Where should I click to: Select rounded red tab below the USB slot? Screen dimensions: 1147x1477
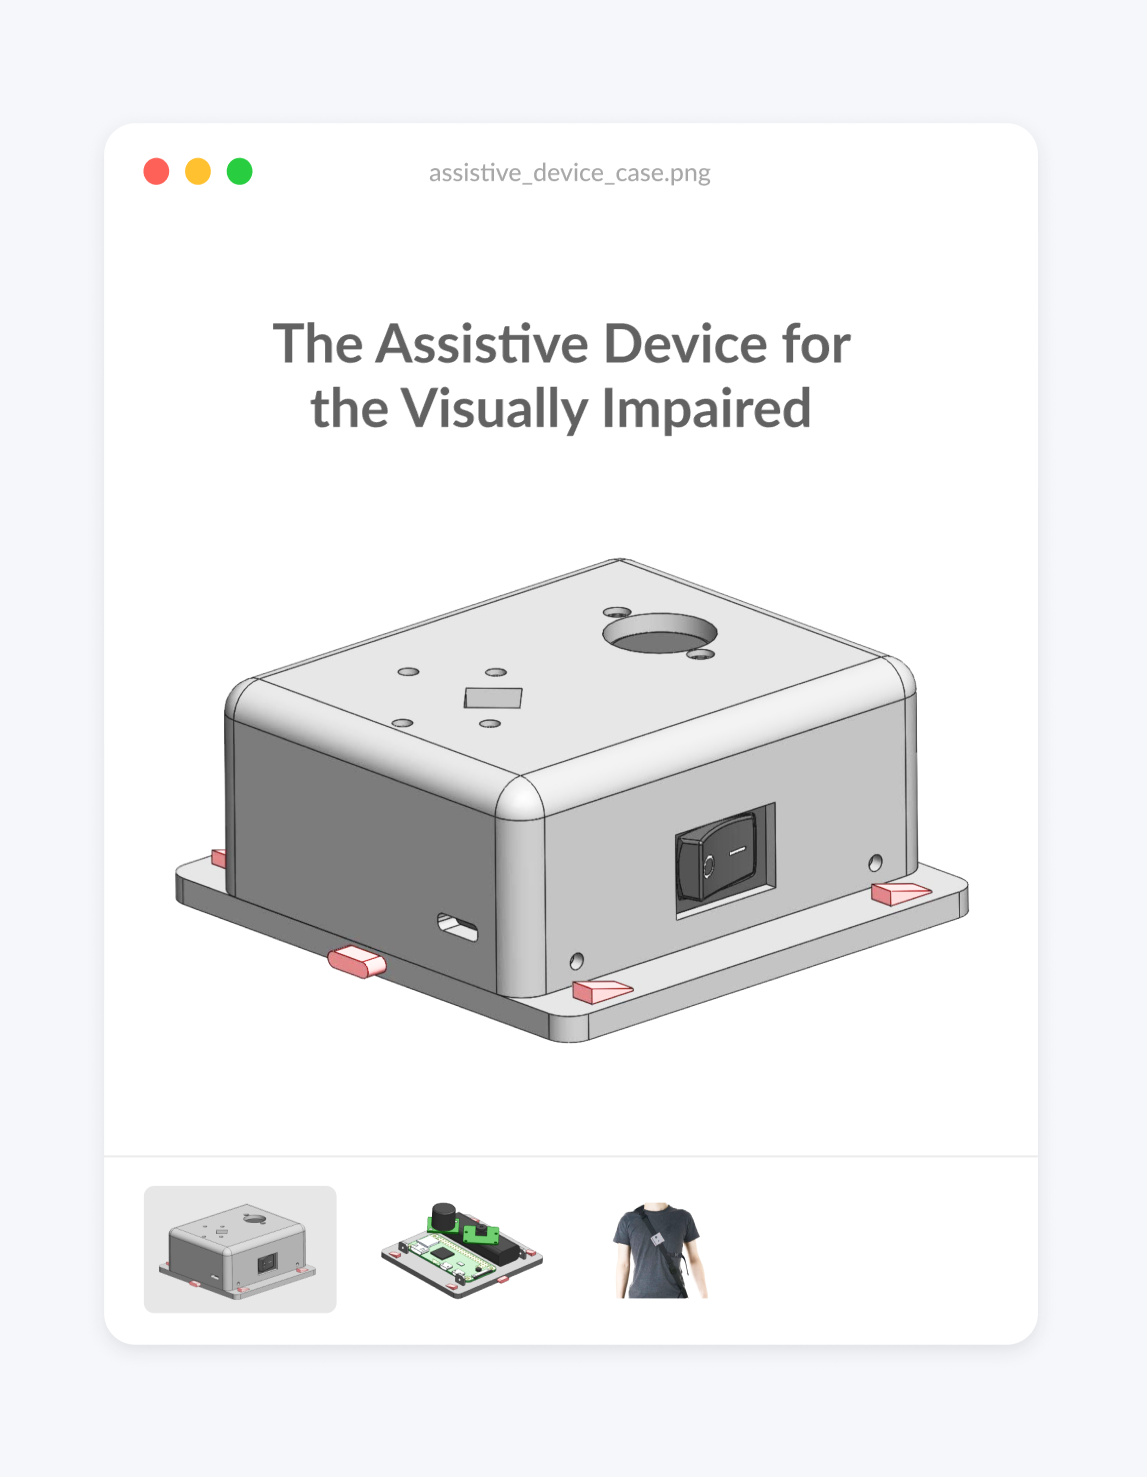click(357, 962)
